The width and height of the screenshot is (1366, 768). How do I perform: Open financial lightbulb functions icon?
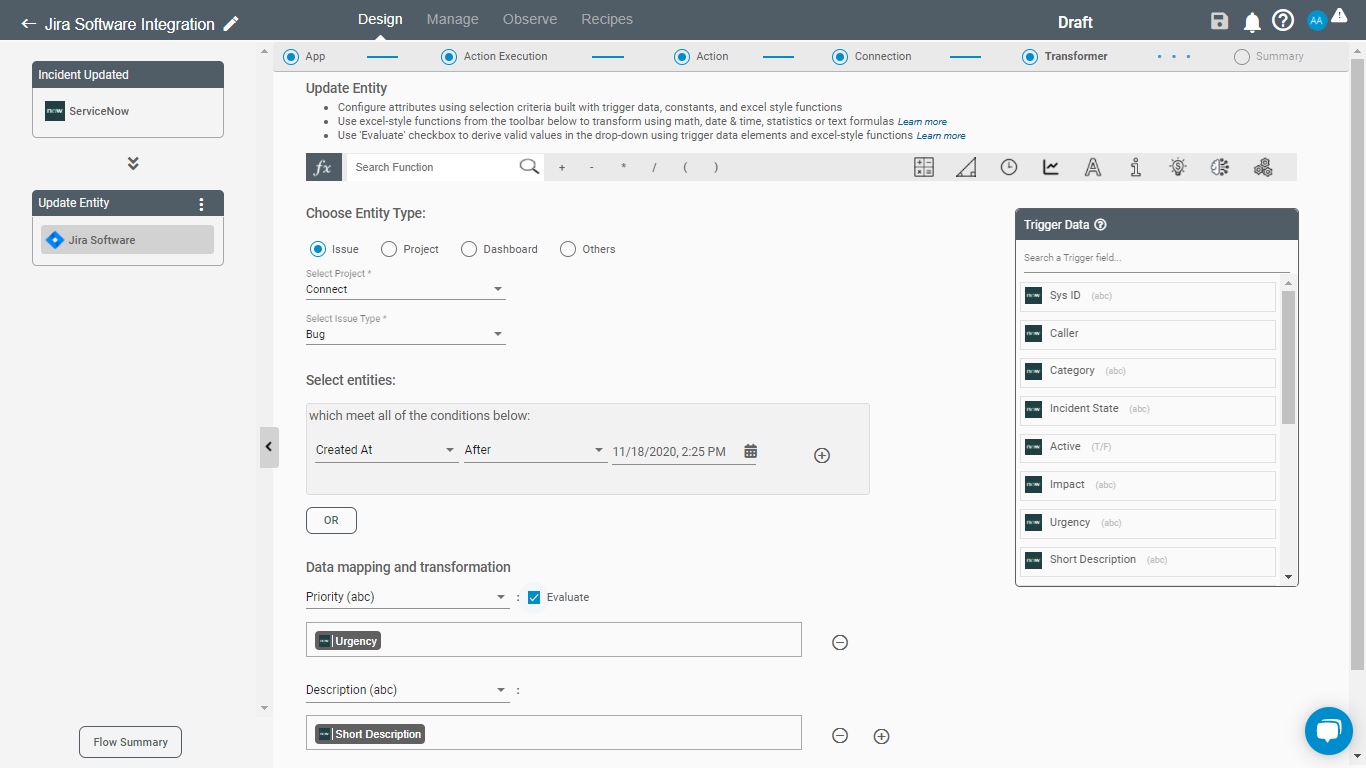(1178, 167)
